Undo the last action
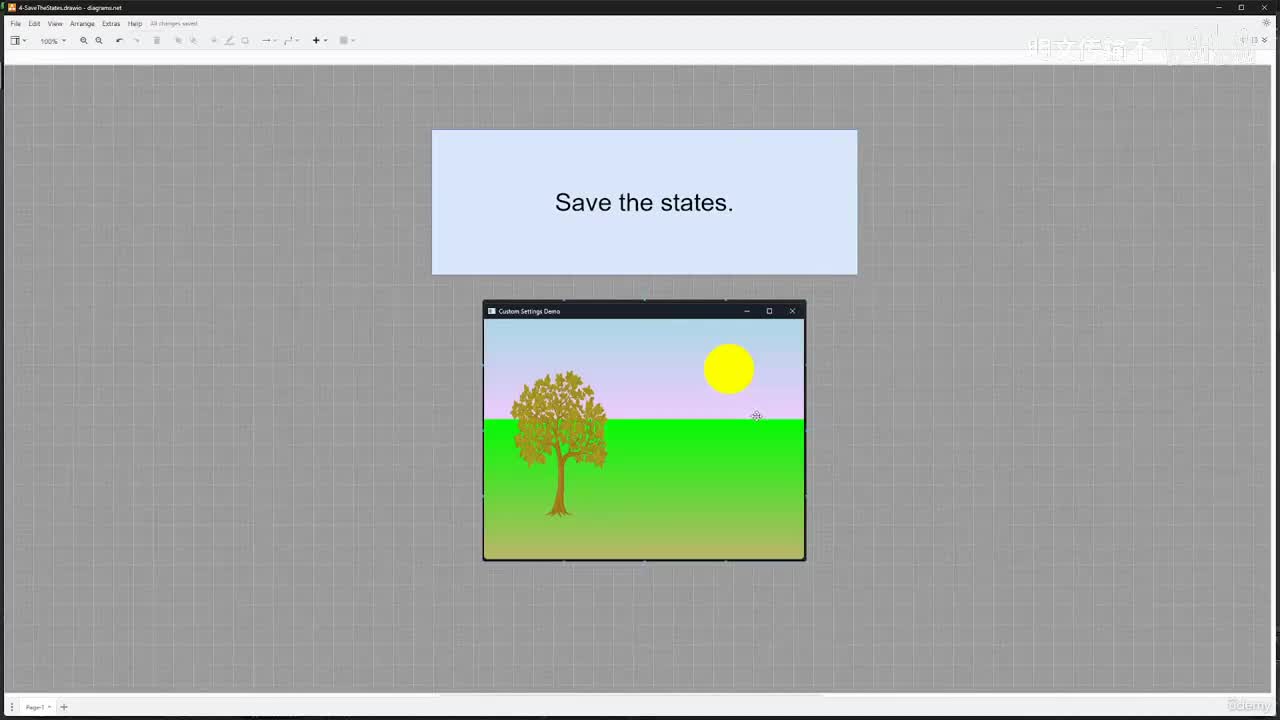1280x720 pixels. click(119, 41)
